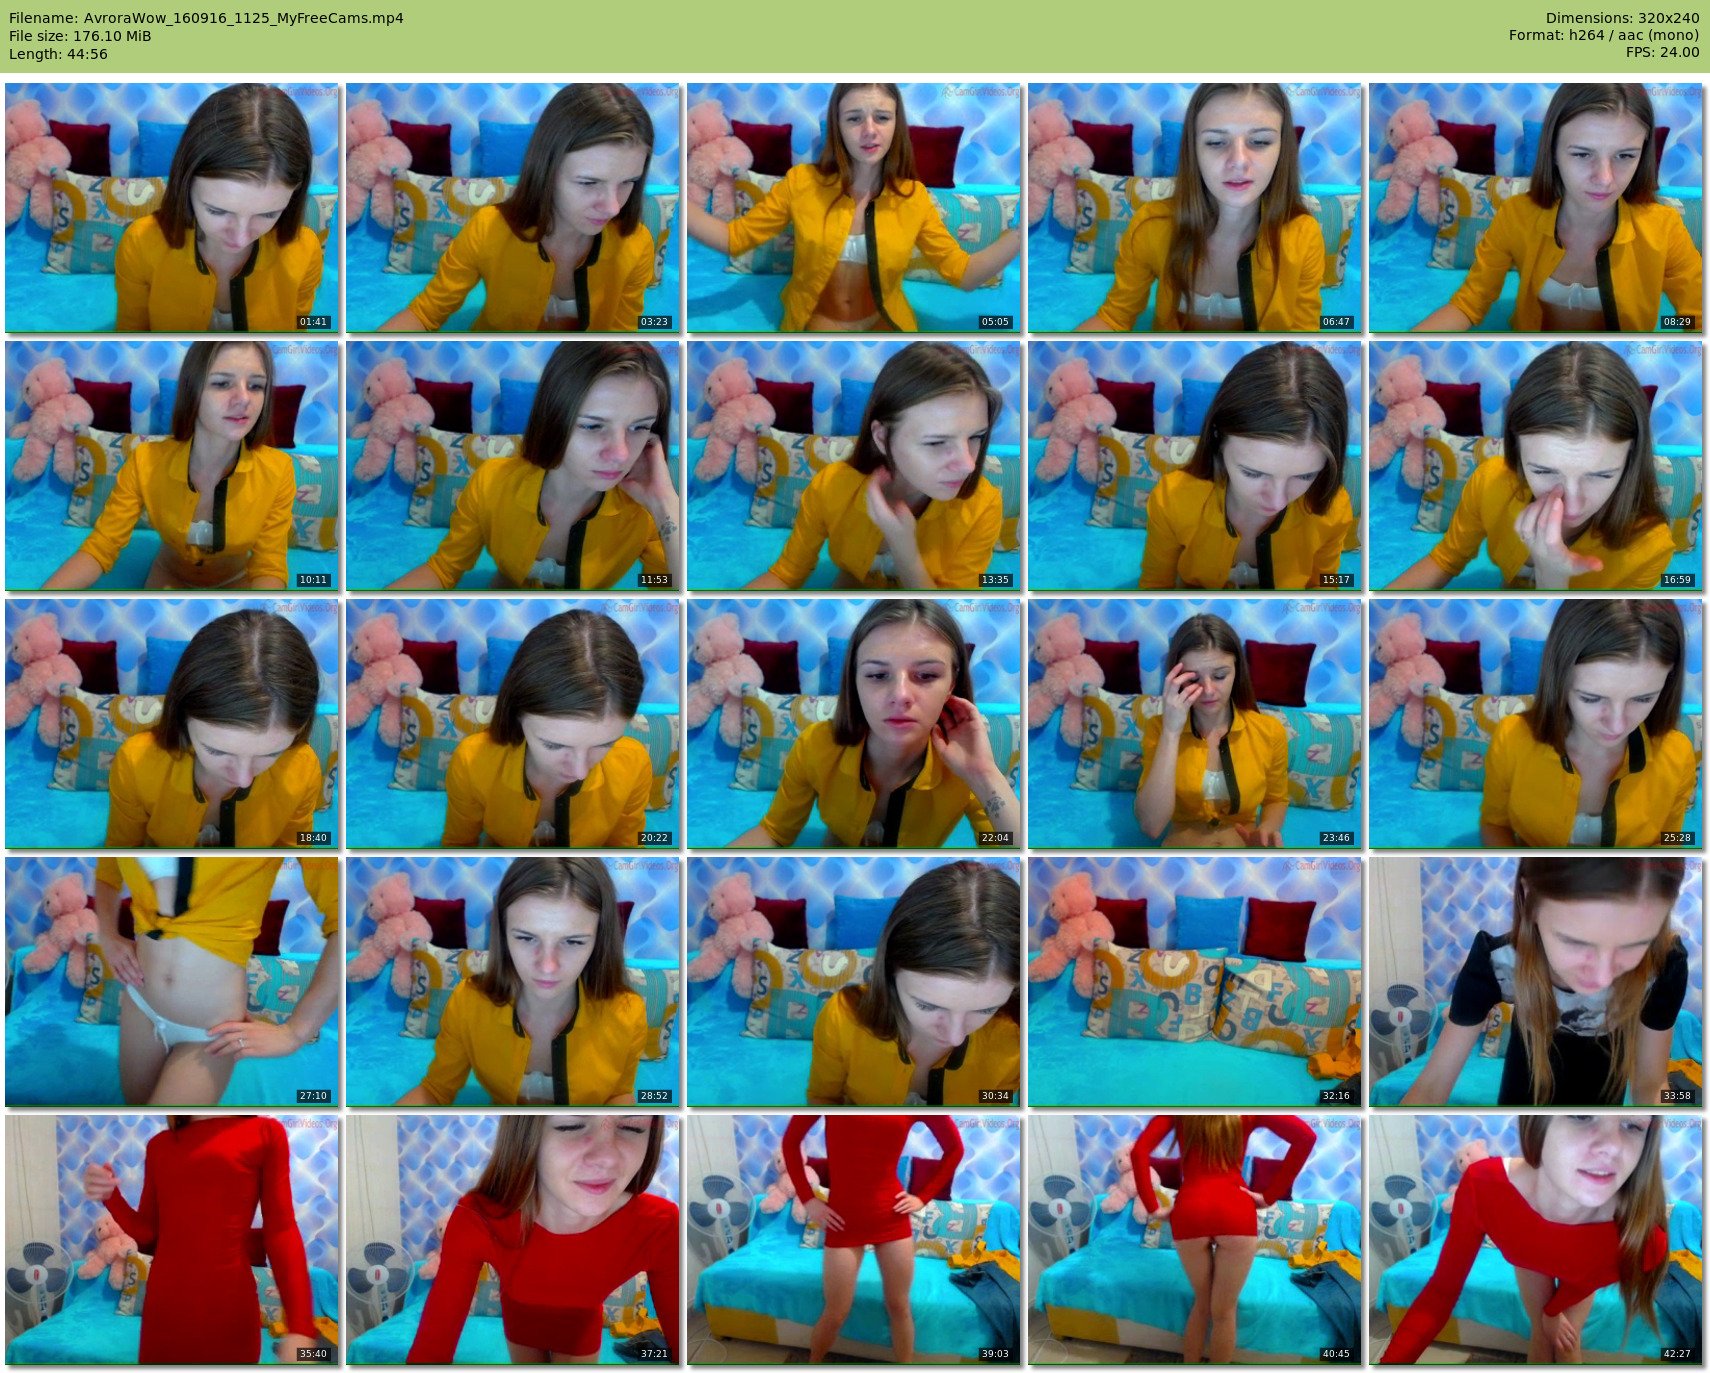Click the last thumbnail at 42:27

click(1536, 1240)
